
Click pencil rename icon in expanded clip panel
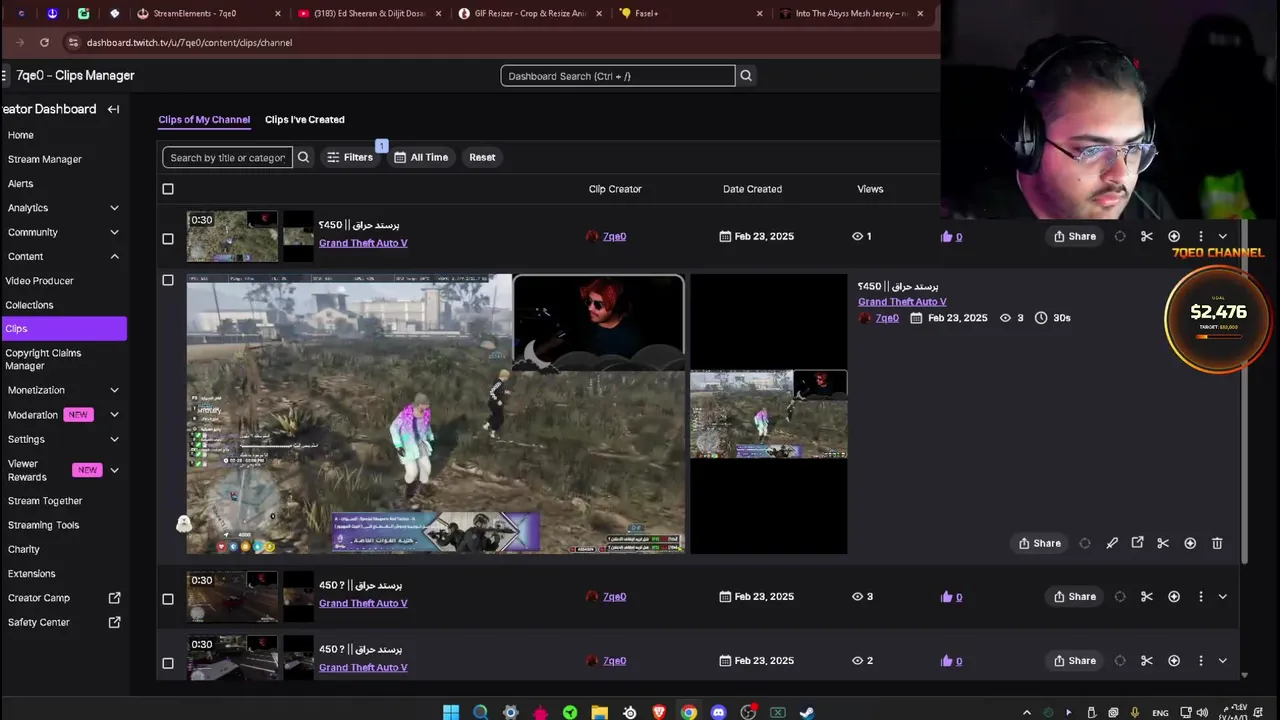tap(1112, 543)
